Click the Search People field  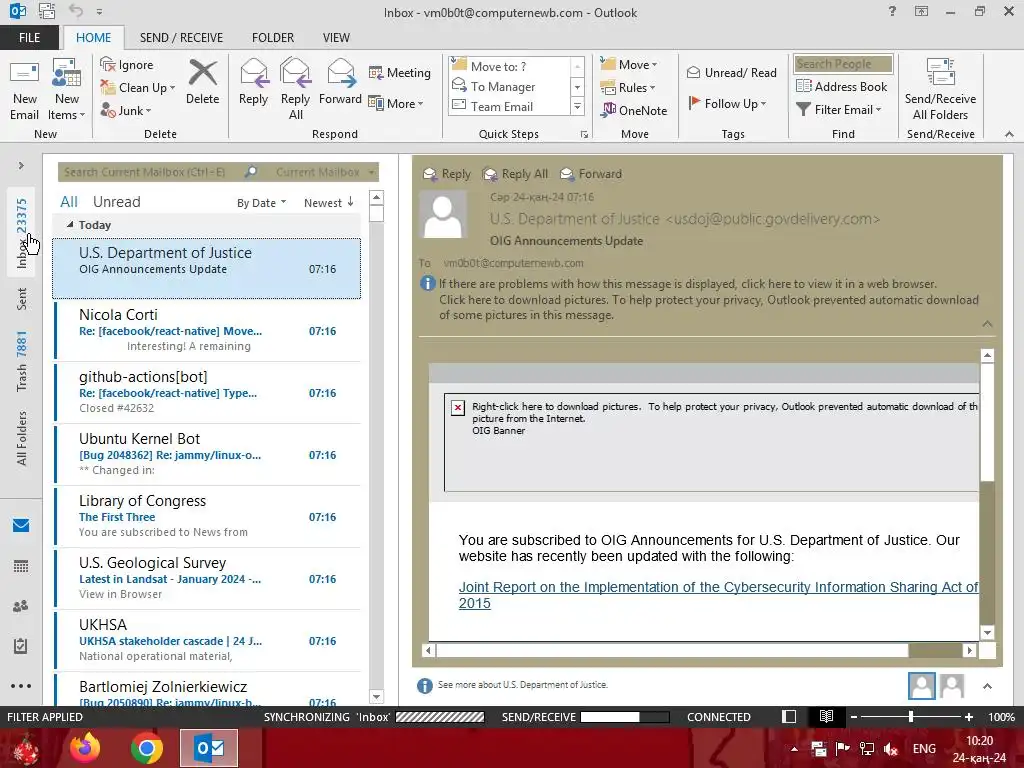pos(843,64)
